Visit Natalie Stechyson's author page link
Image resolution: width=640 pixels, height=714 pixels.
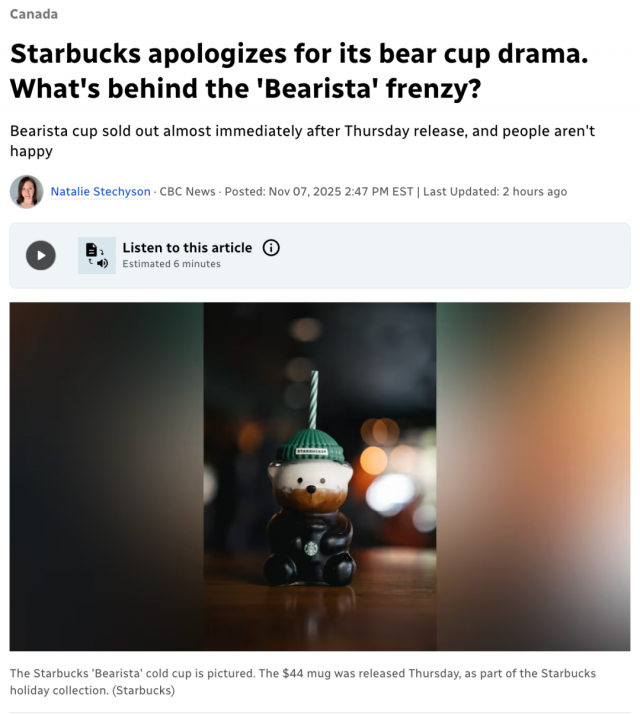pos(100,192)
